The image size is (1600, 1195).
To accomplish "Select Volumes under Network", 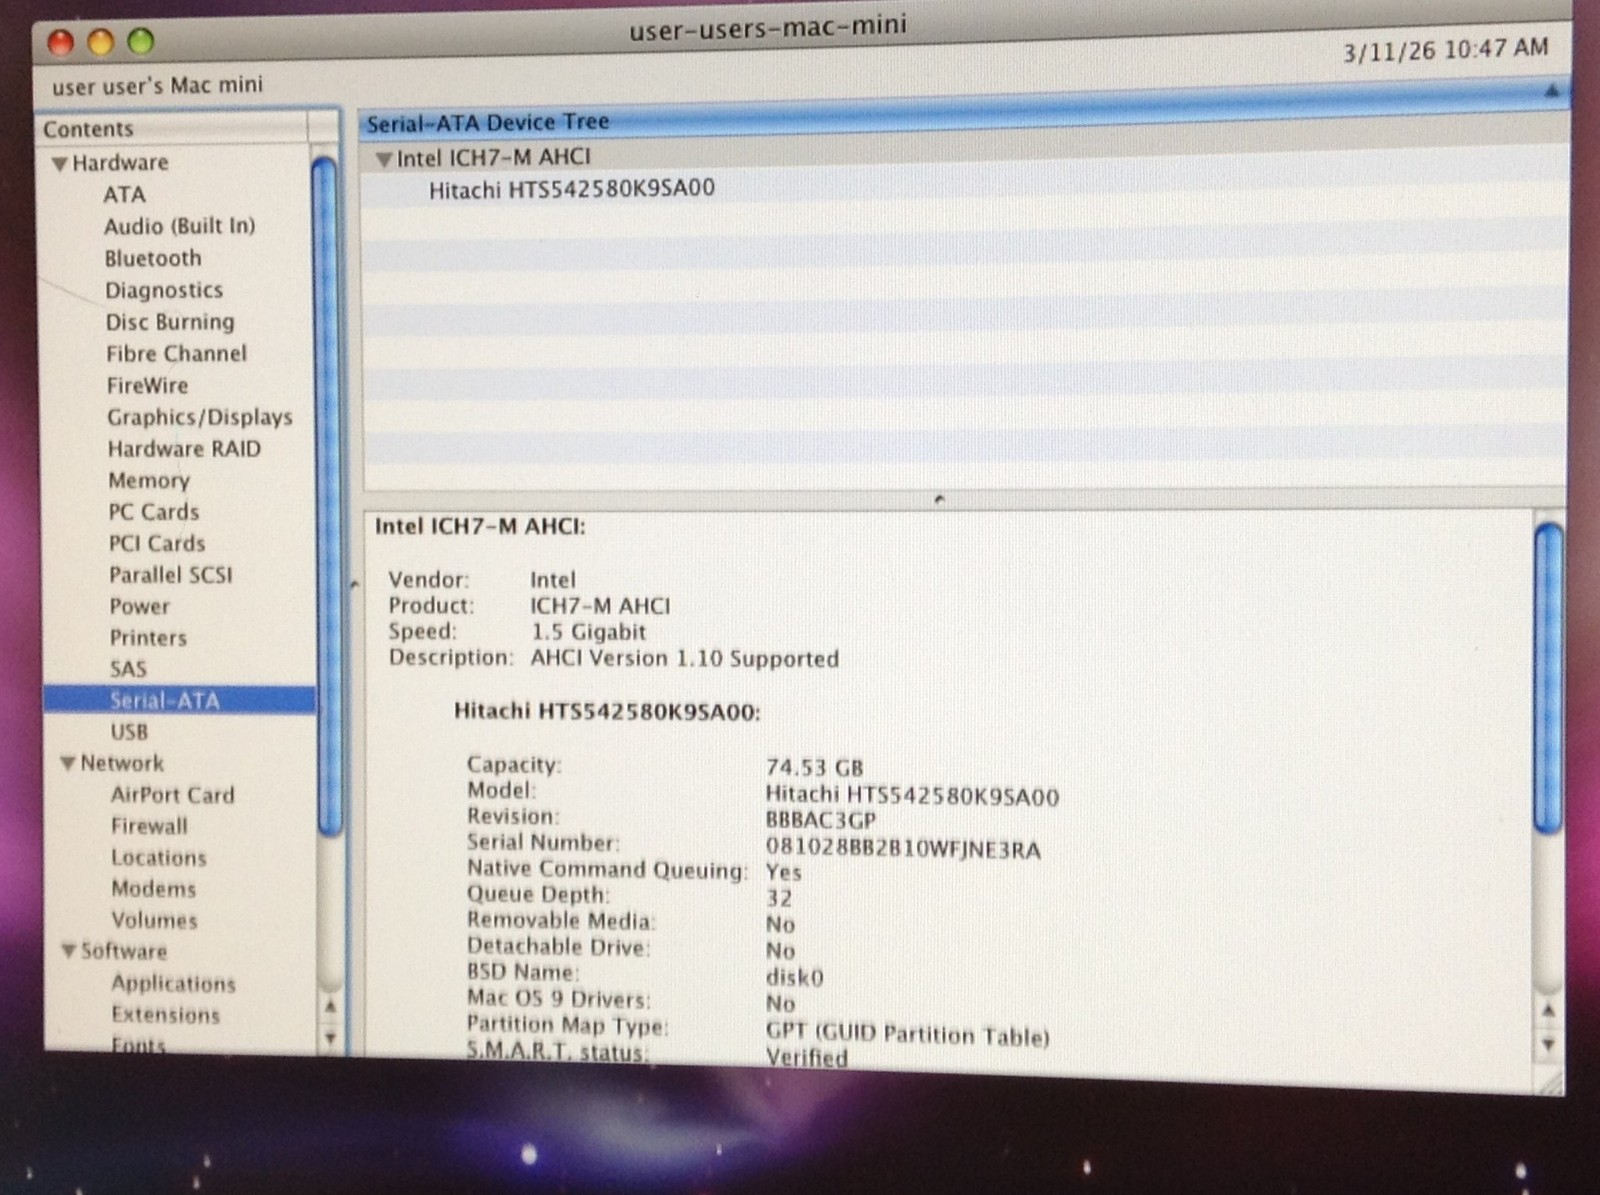I will pos(154,920).
